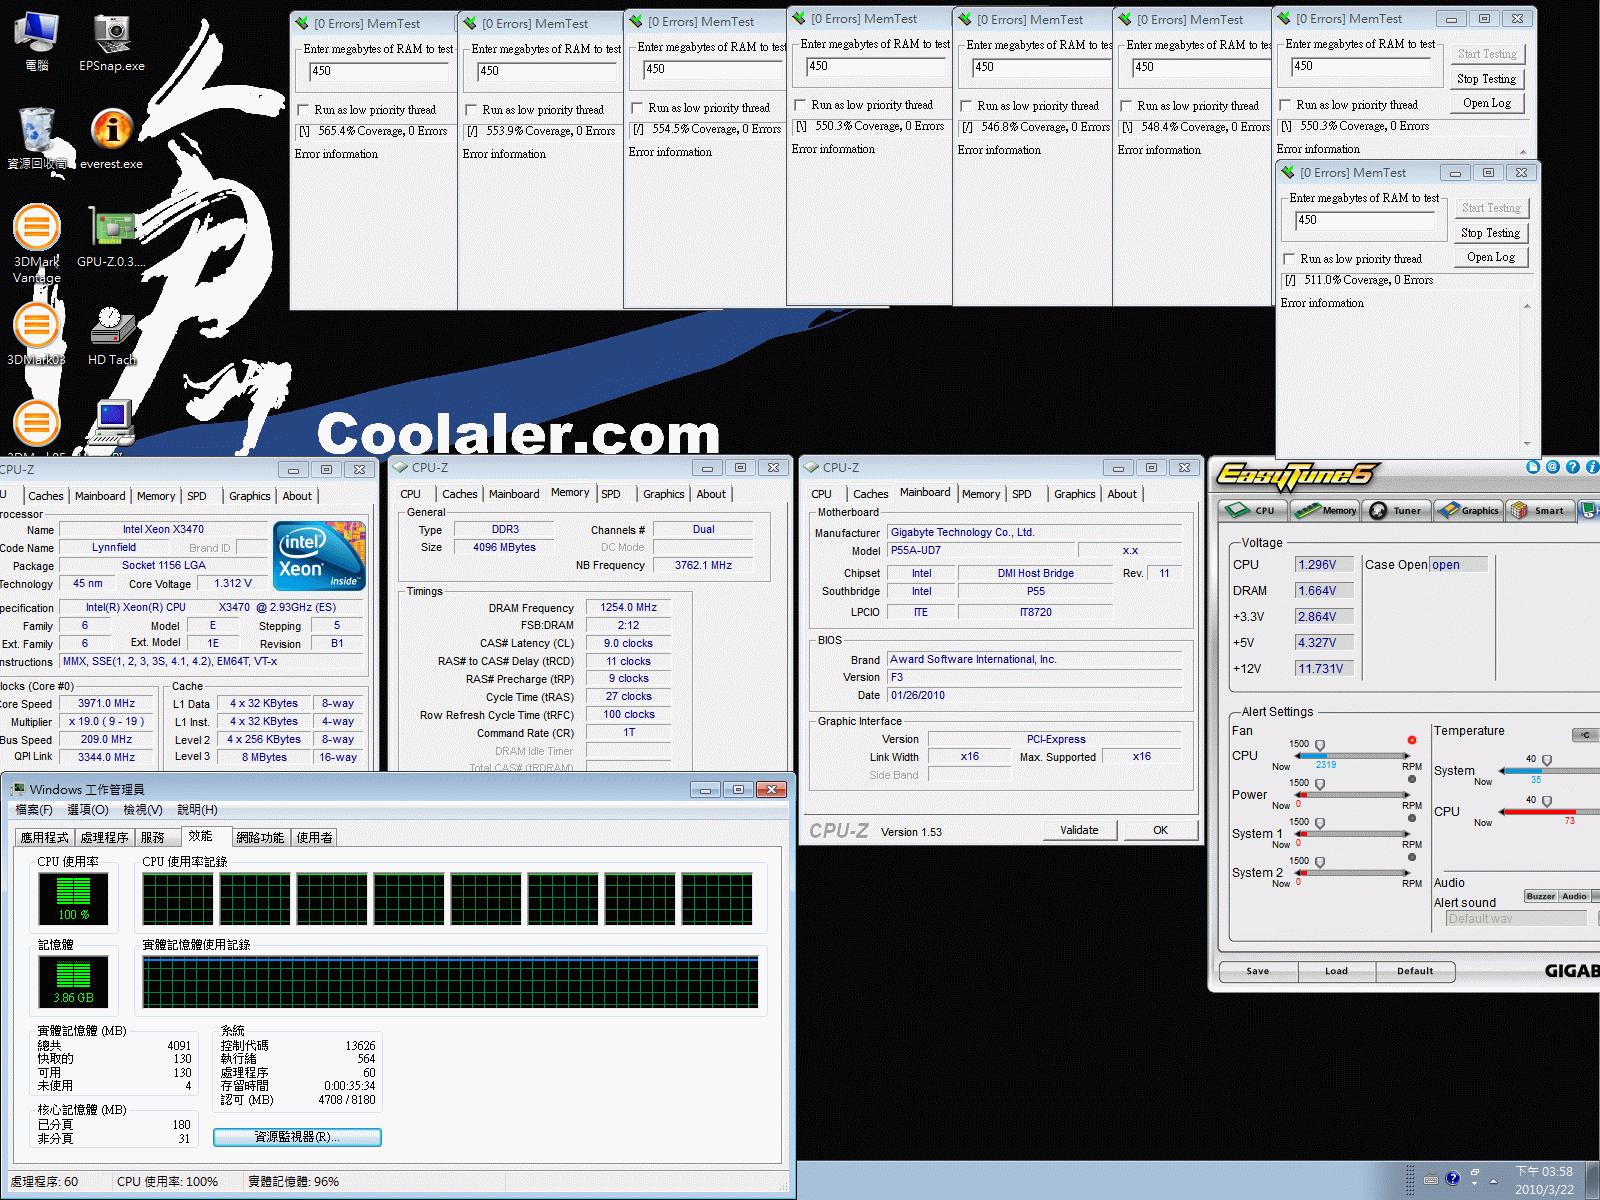Click the EasyTune6 Default button
1600x1200 pixels.
point(1415,971)
